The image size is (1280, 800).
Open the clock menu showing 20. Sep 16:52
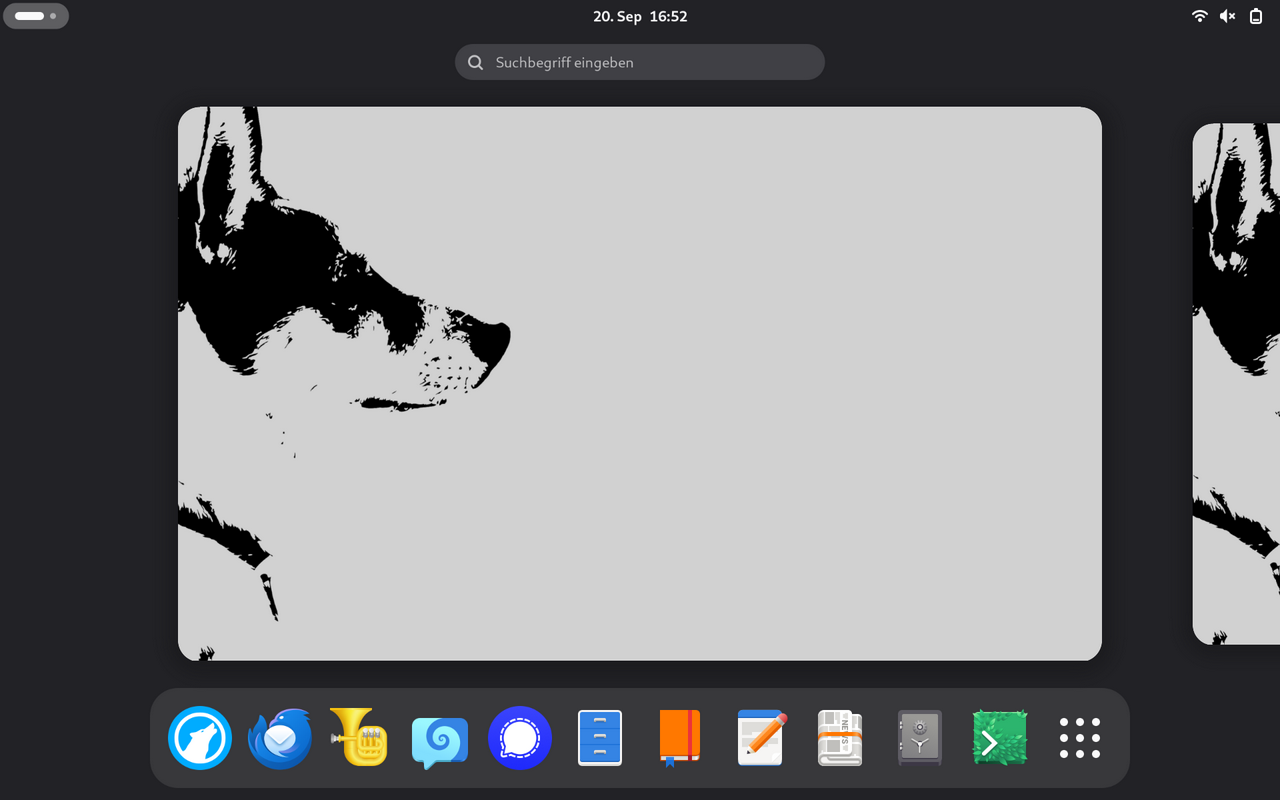(640, 16)
